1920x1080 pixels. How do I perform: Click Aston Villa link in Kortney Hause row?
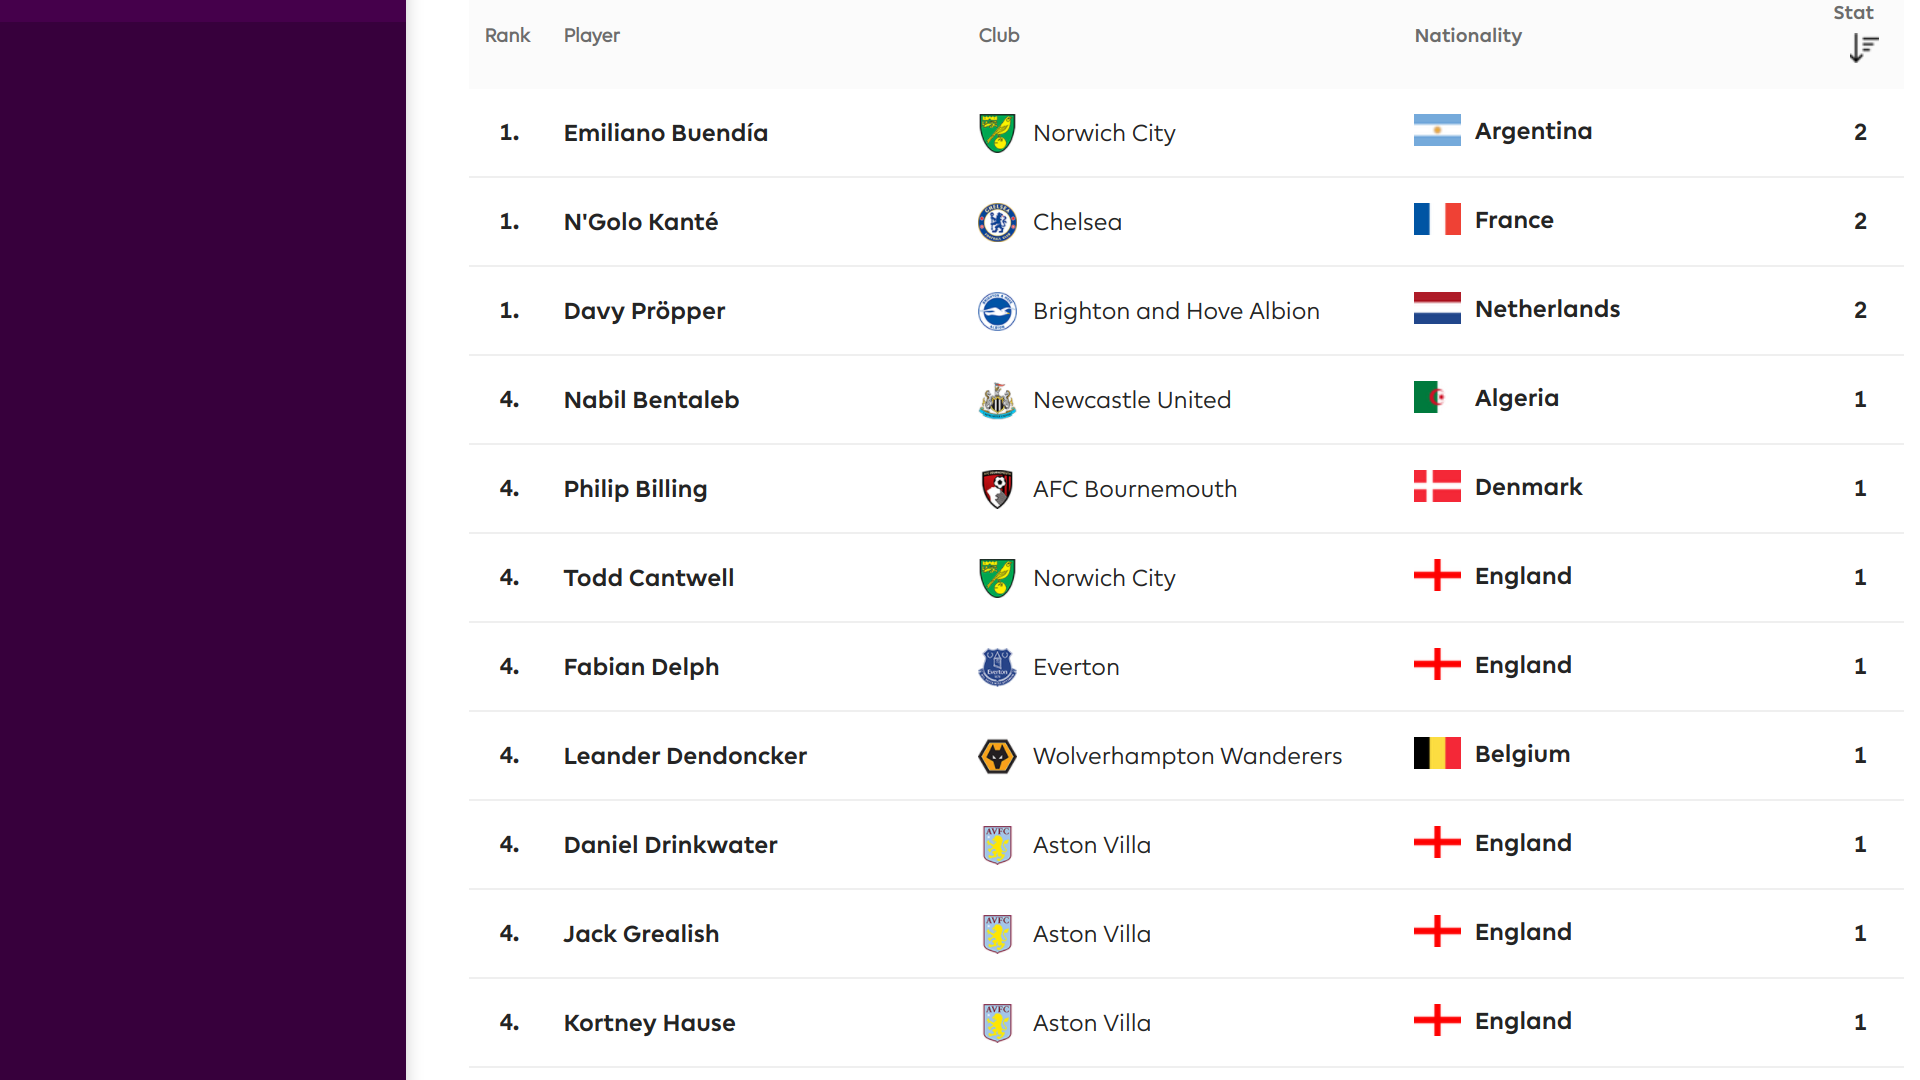click(1092, 1023)
